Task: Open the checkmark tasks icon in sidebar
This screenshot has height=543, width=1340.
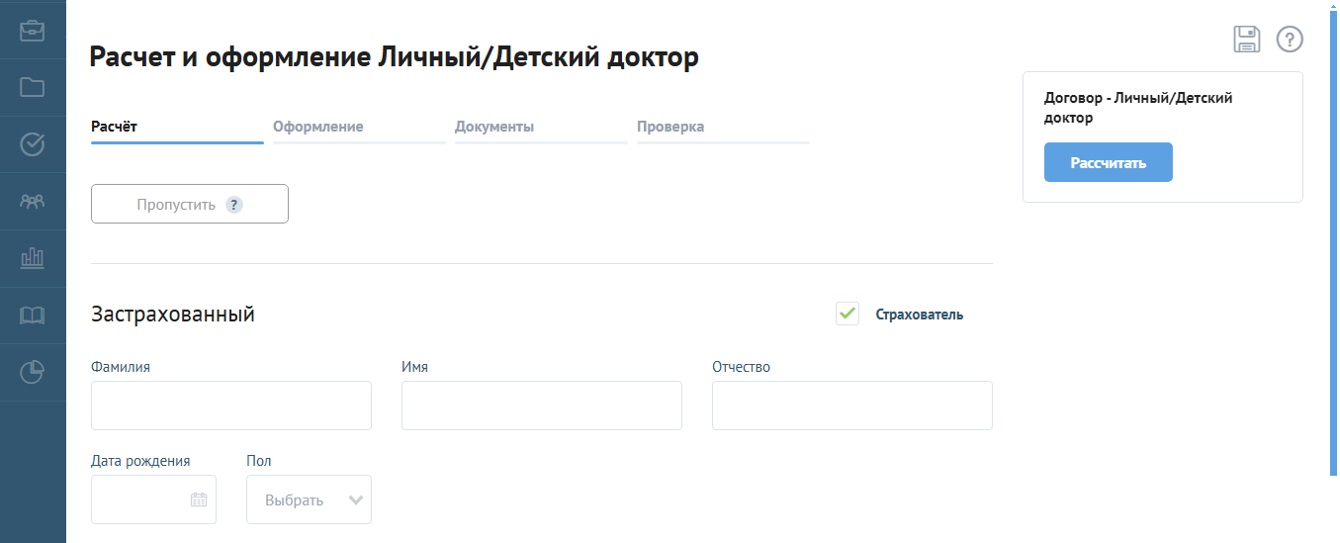Action: click(32, 145)
